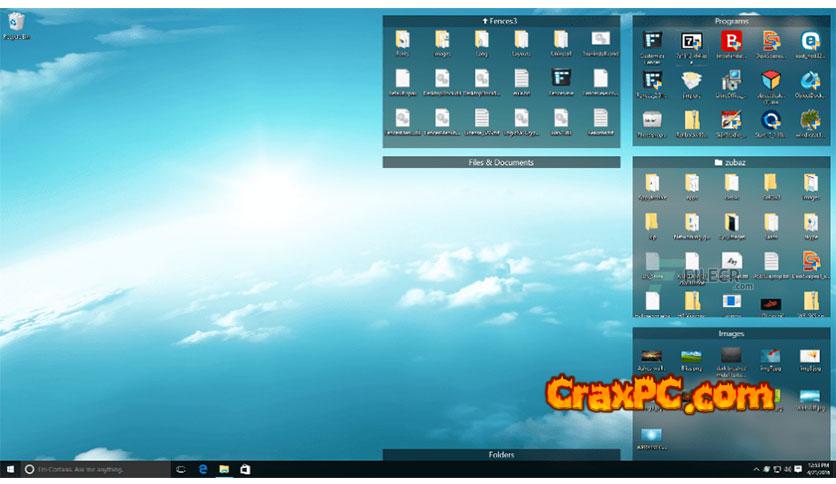Expand the rolled-up Files & Documents fence
Viewport: 836px width, 484px height.
click(x=501, y=162)
